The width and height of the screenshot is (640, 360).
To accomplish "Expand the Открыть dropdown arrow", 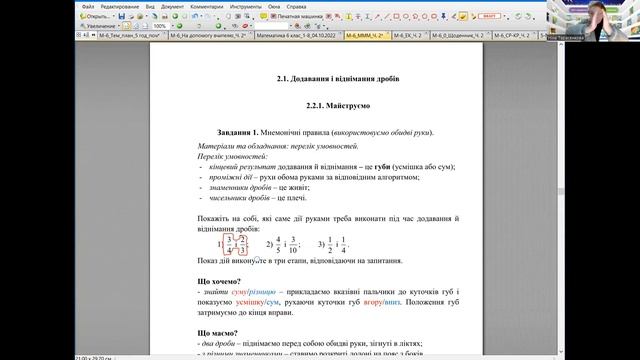I will tap(113, 16).
